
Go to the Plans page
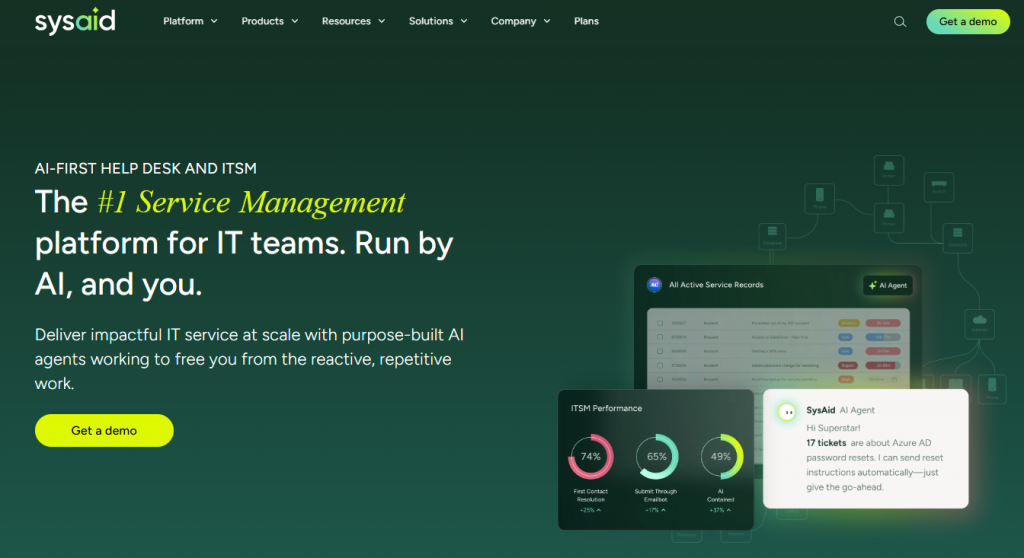[586, 21]
